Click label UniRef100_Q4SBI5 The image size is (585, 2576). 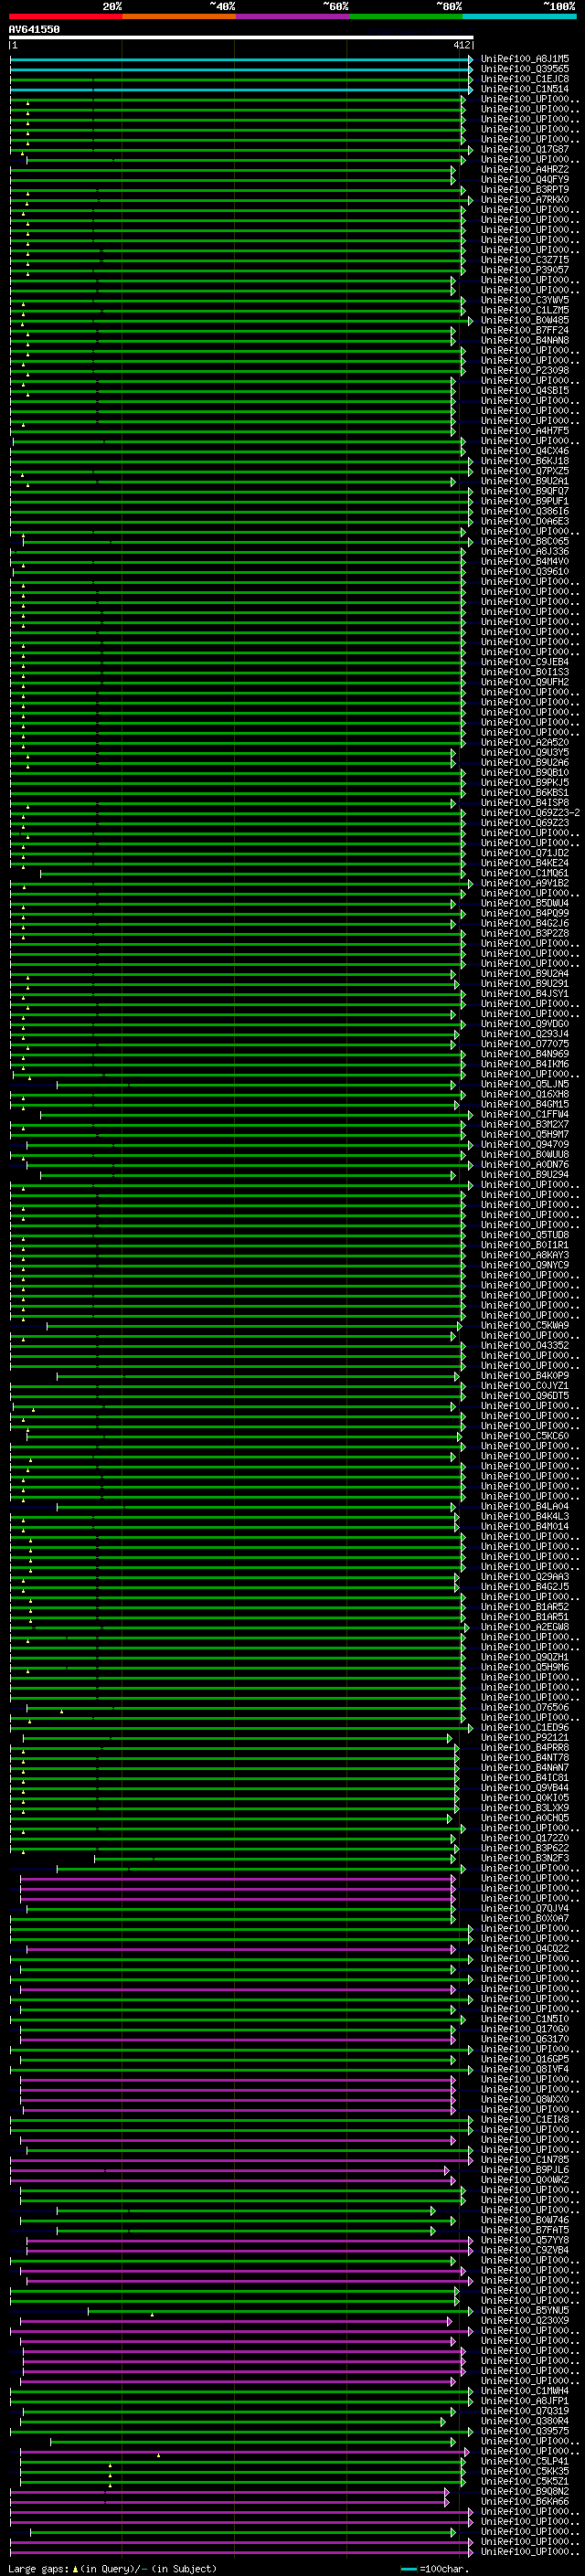click(525, 391)
